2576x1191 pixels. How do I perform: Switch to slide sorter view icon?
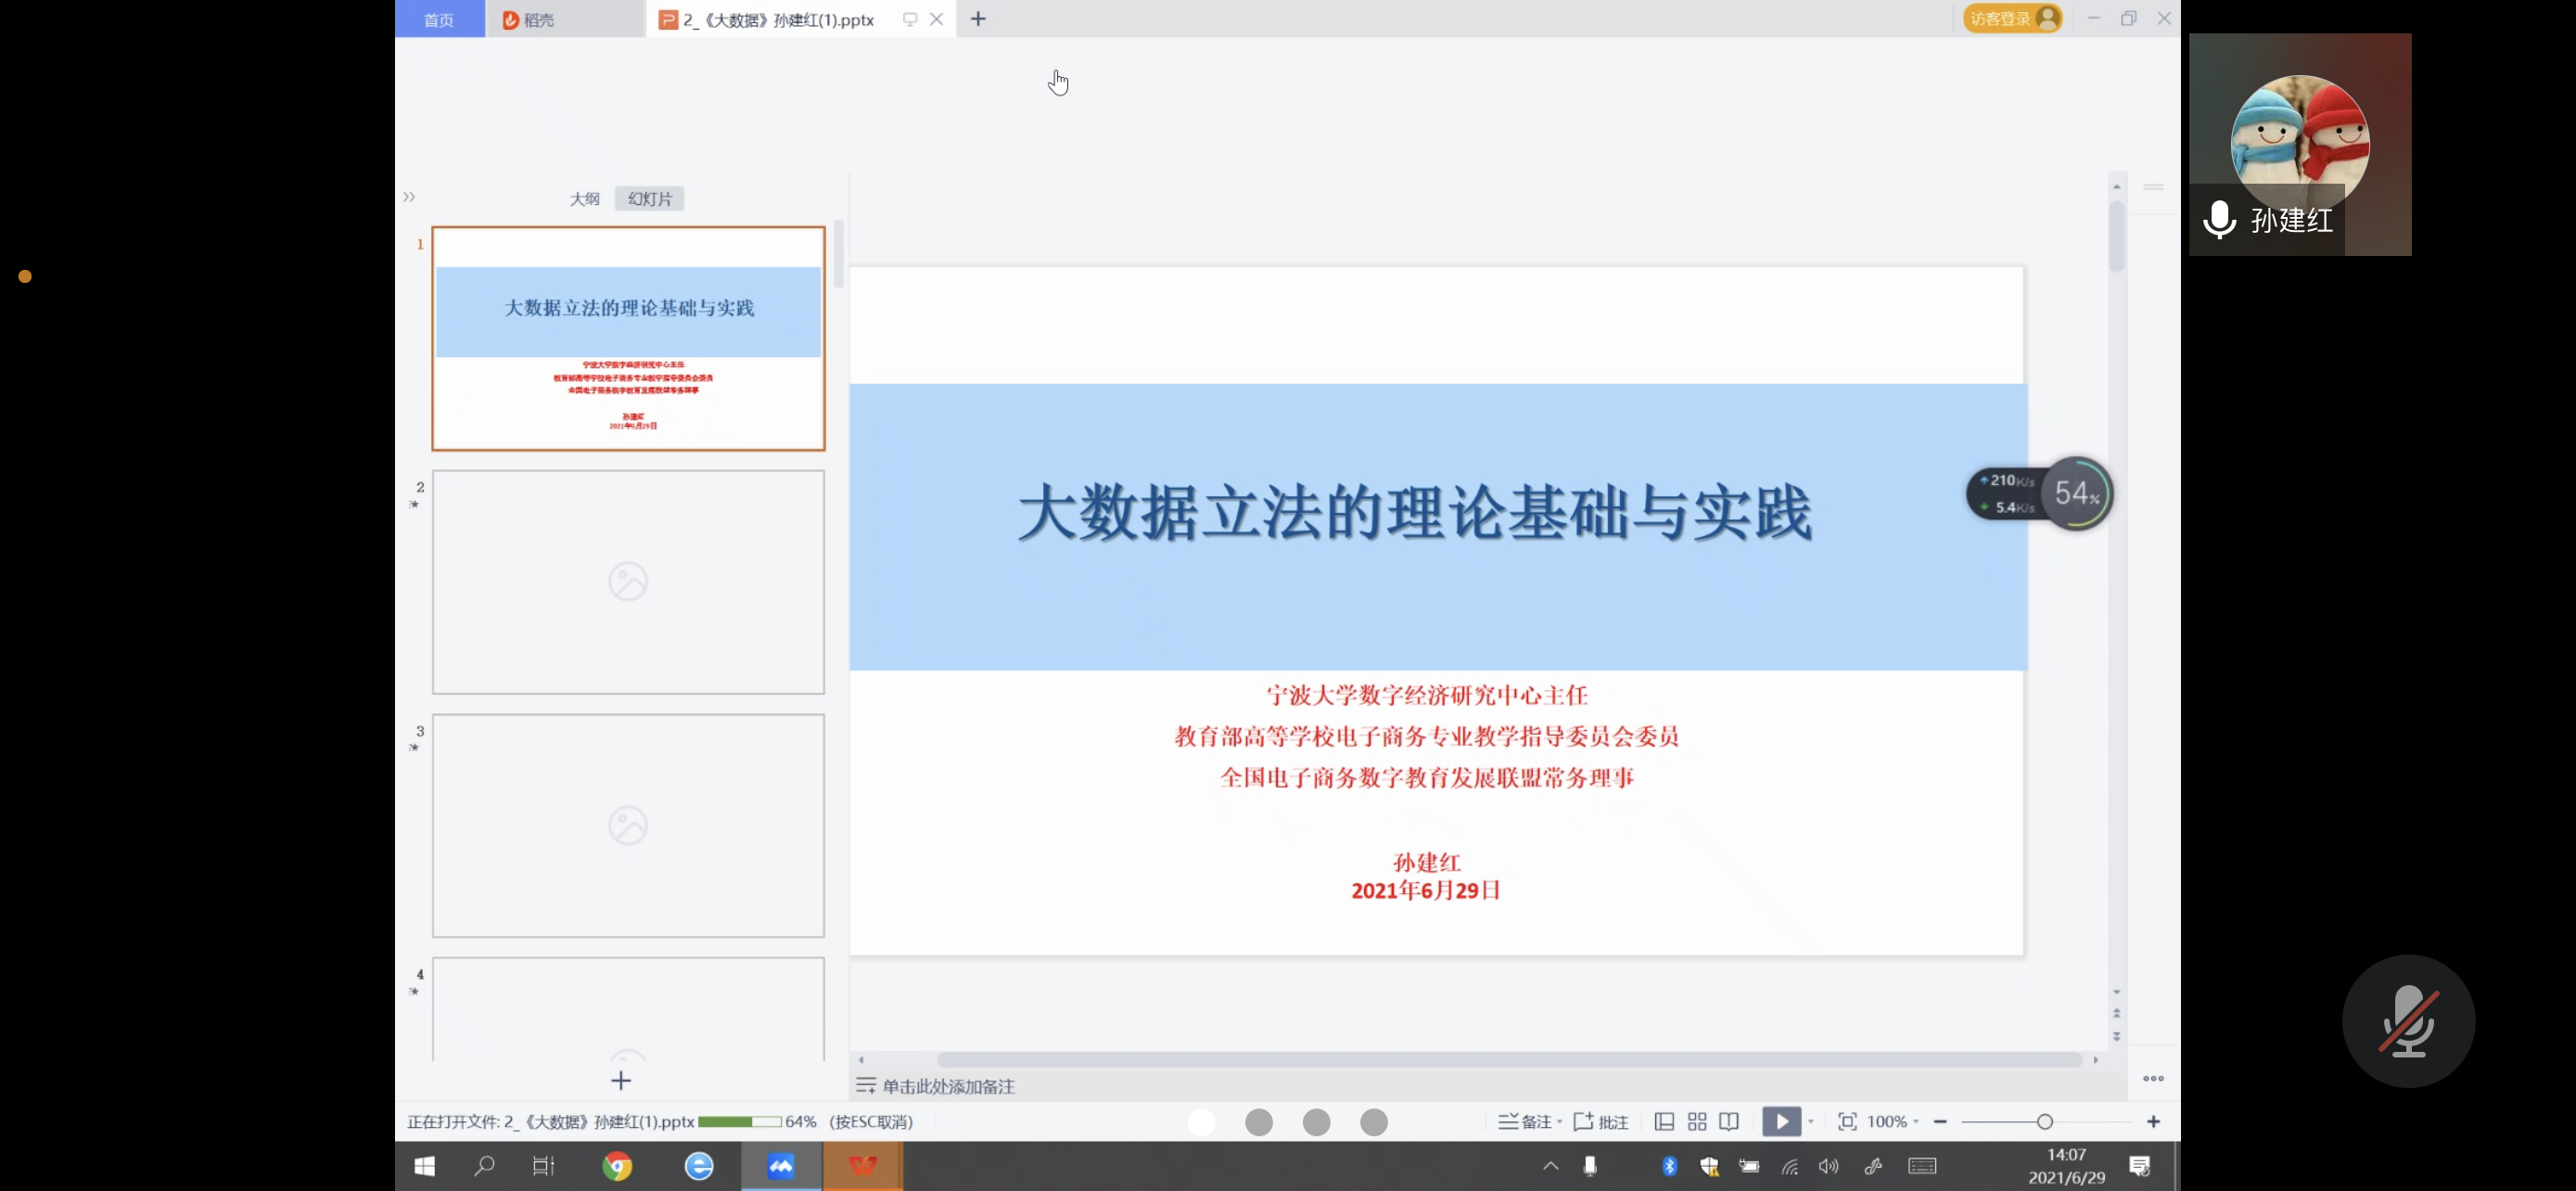pos(1698,1122)
